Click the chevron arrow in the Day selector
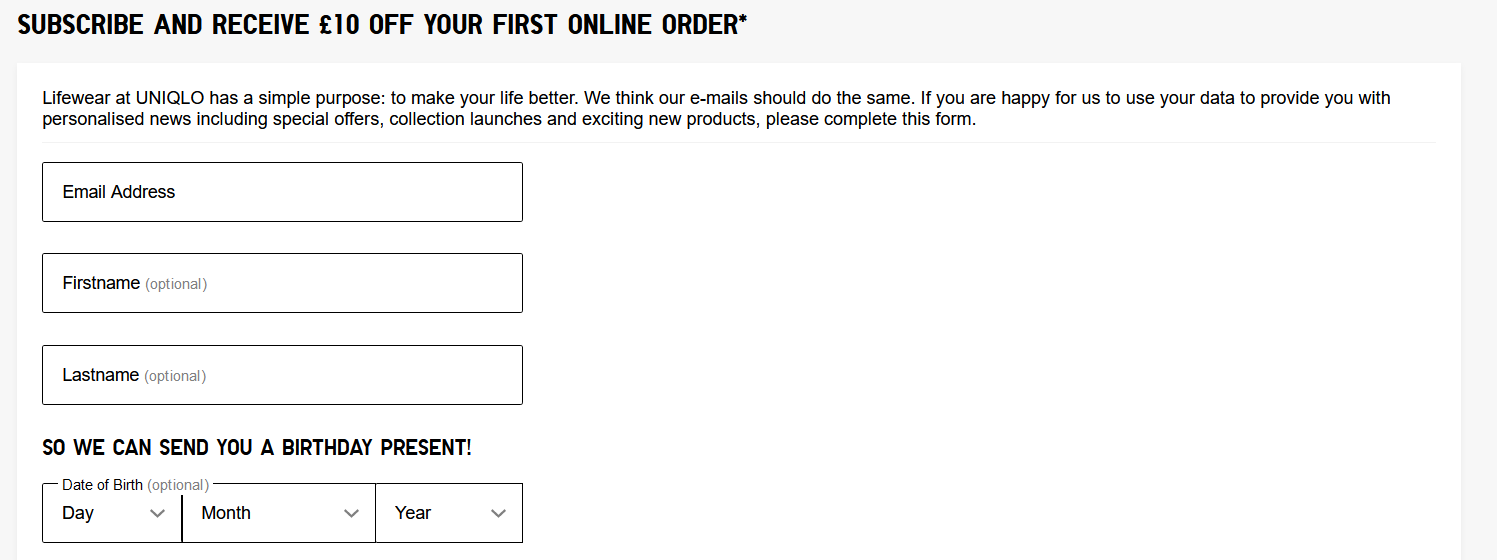The image size is (1497, 560). tap(157, 514)
